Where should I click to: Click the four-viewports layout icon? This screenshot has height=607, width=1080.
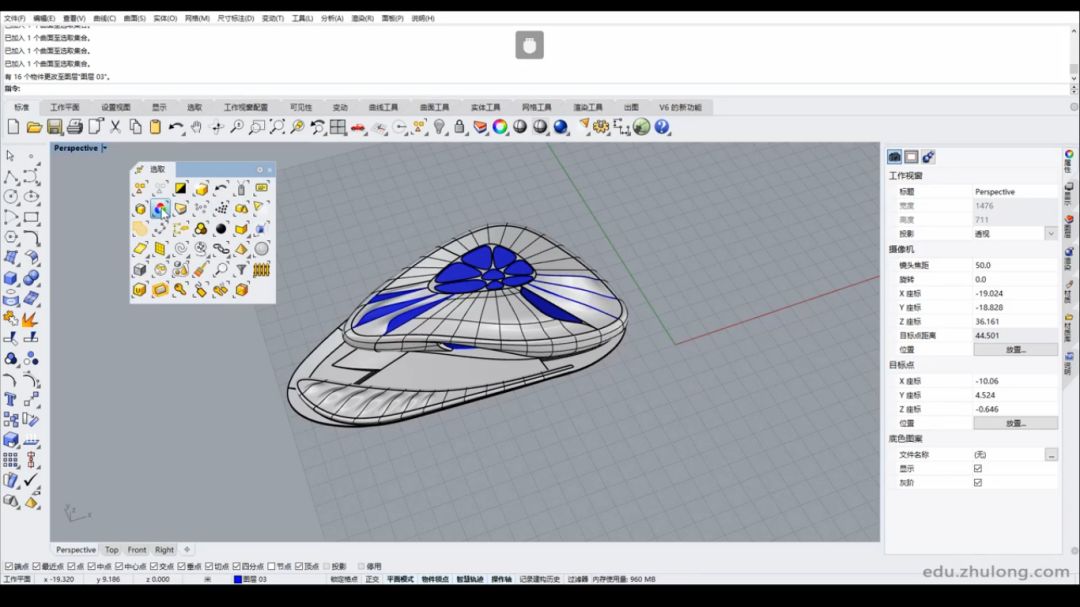tap(338, 127)
